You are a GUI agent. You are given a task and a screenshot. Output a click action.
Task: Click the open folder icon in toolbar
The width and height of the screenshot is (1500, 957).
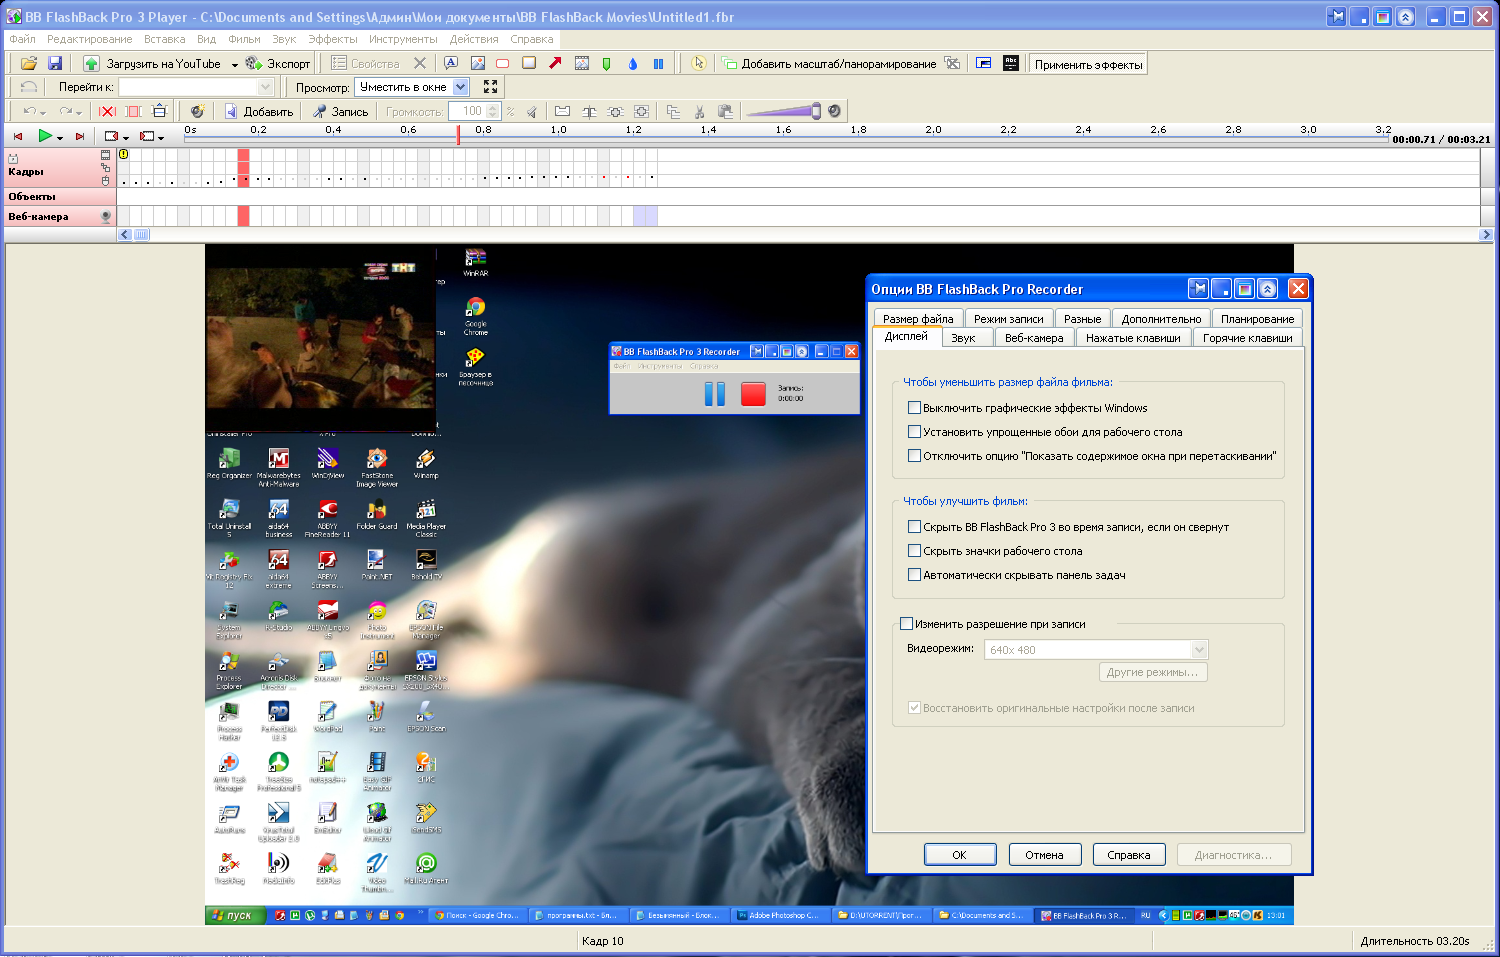(x=29, y=63)
